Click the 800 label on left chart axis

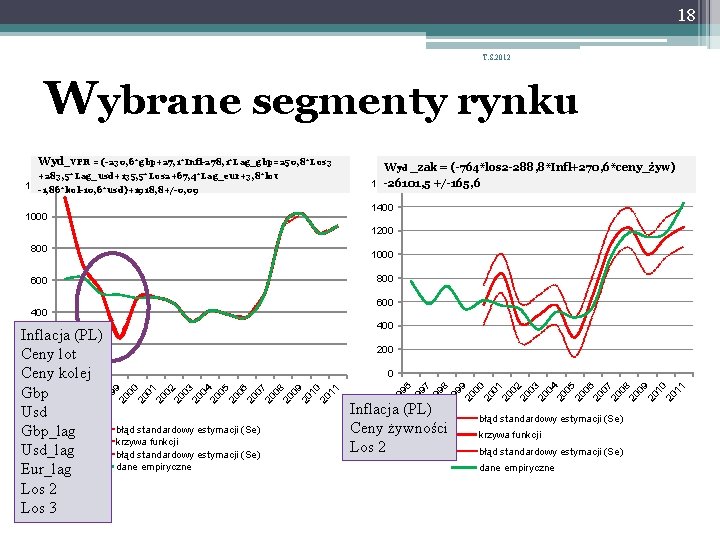click(x=39, y=248)
